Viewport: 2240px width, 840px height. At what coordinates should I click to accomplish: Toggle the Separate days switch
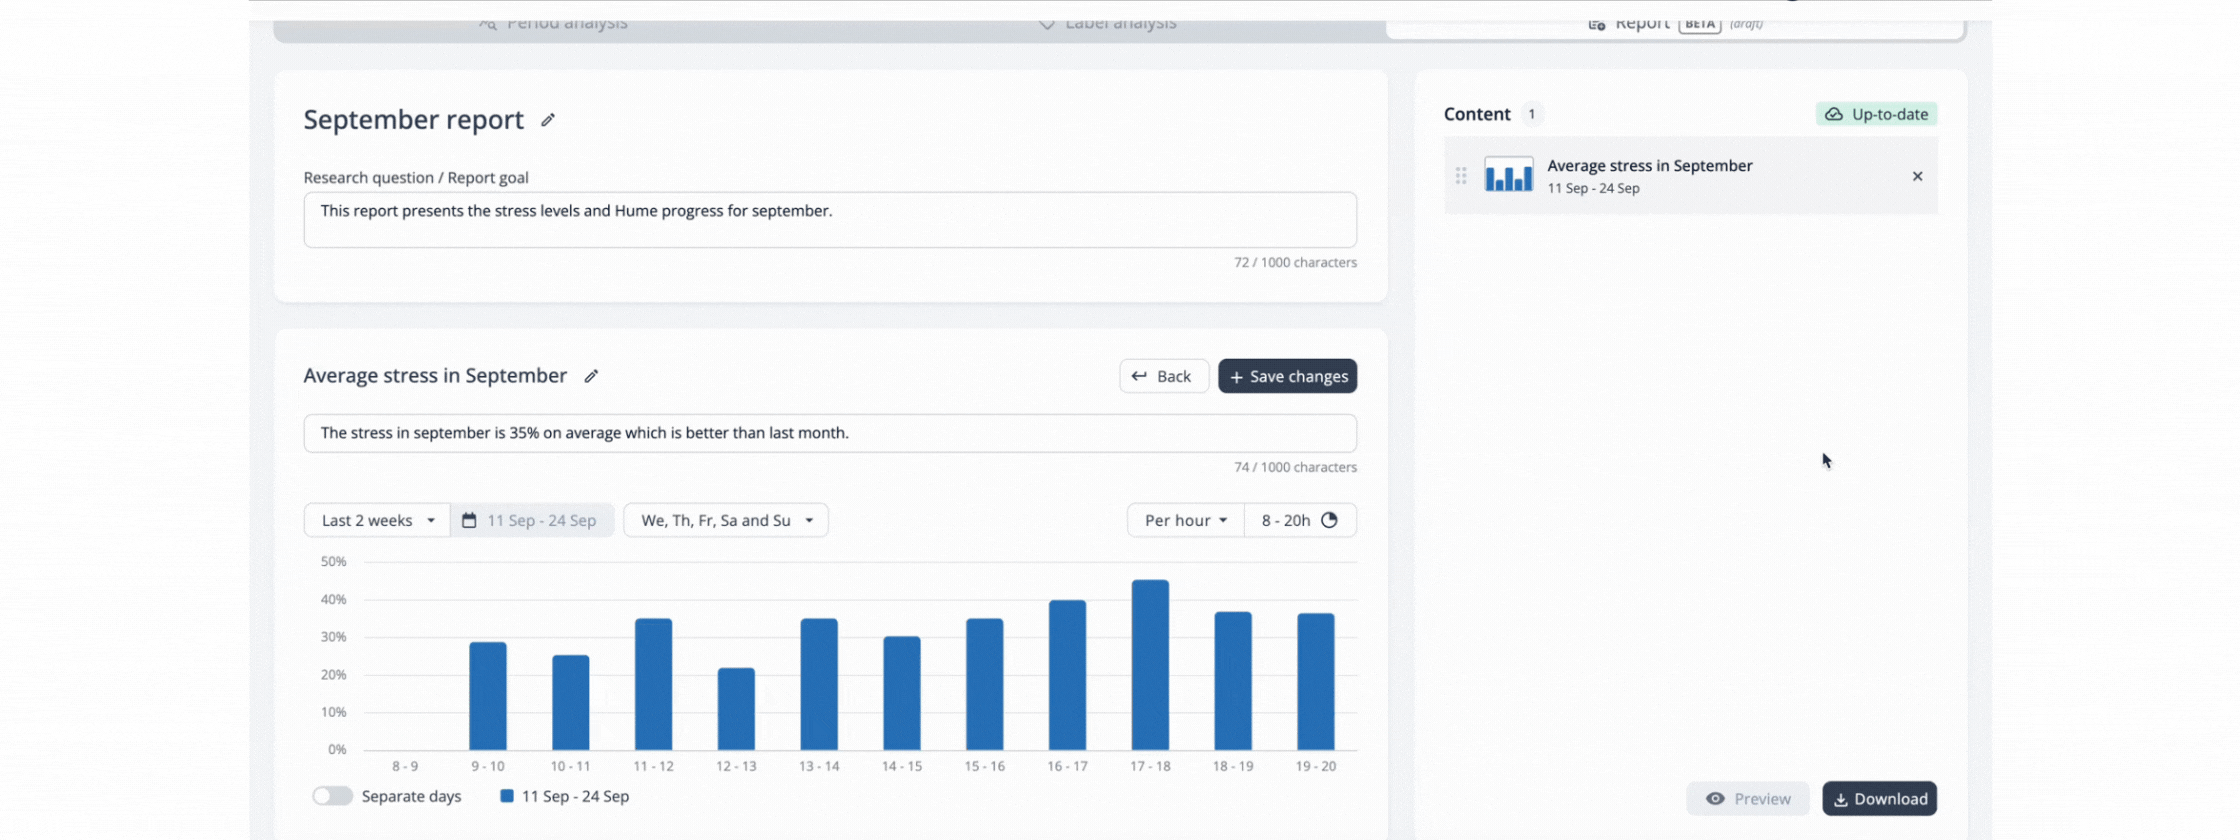333,796
